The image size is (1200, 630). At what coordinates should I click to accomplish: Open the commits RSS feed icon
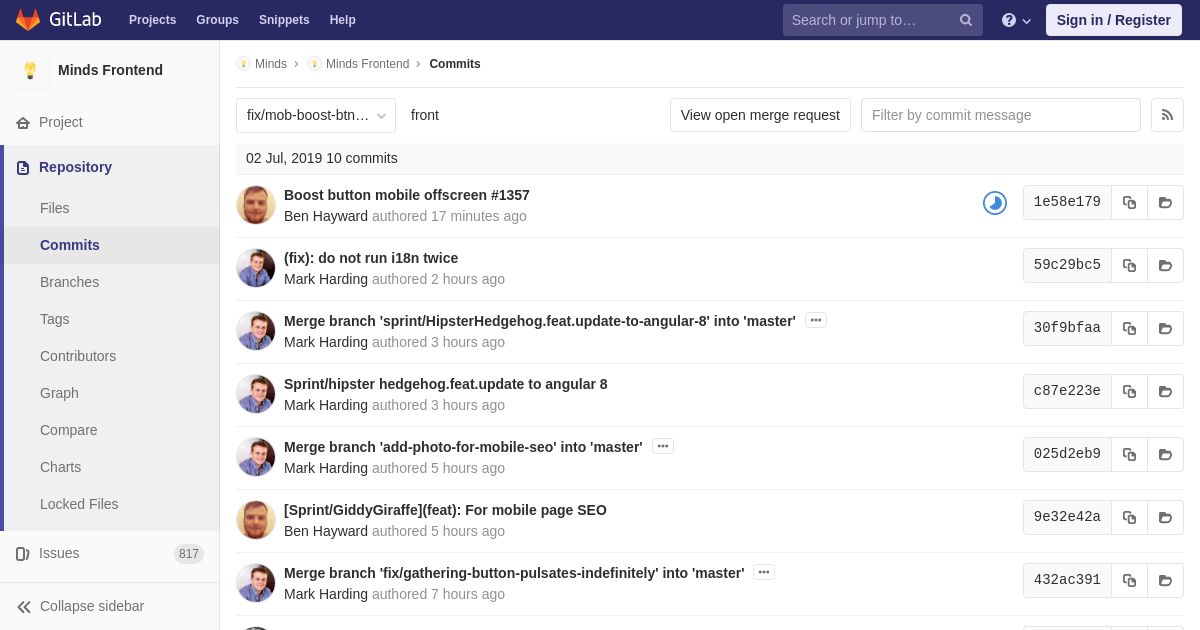point(1167,115)
